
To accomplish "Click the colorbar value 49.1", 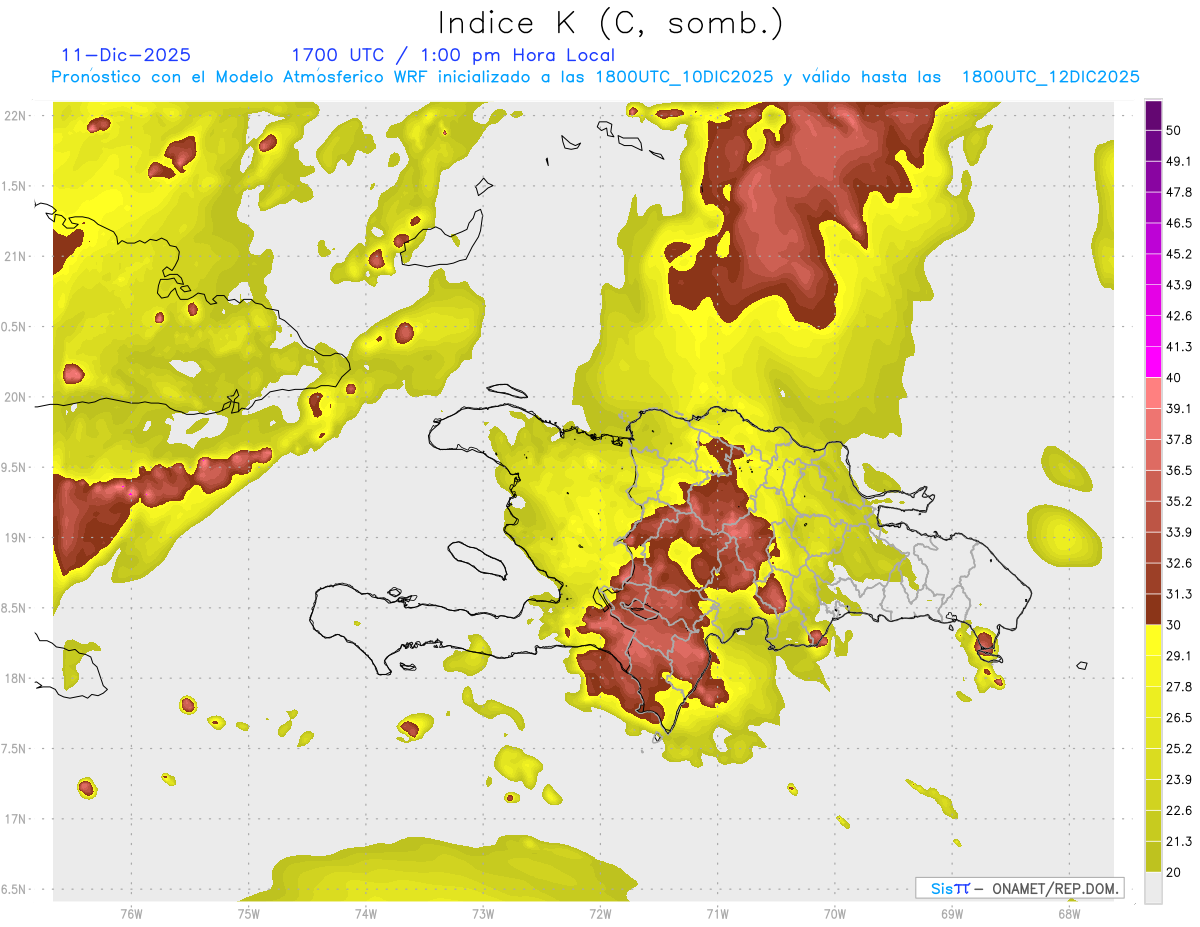I will coord(1179,161).
